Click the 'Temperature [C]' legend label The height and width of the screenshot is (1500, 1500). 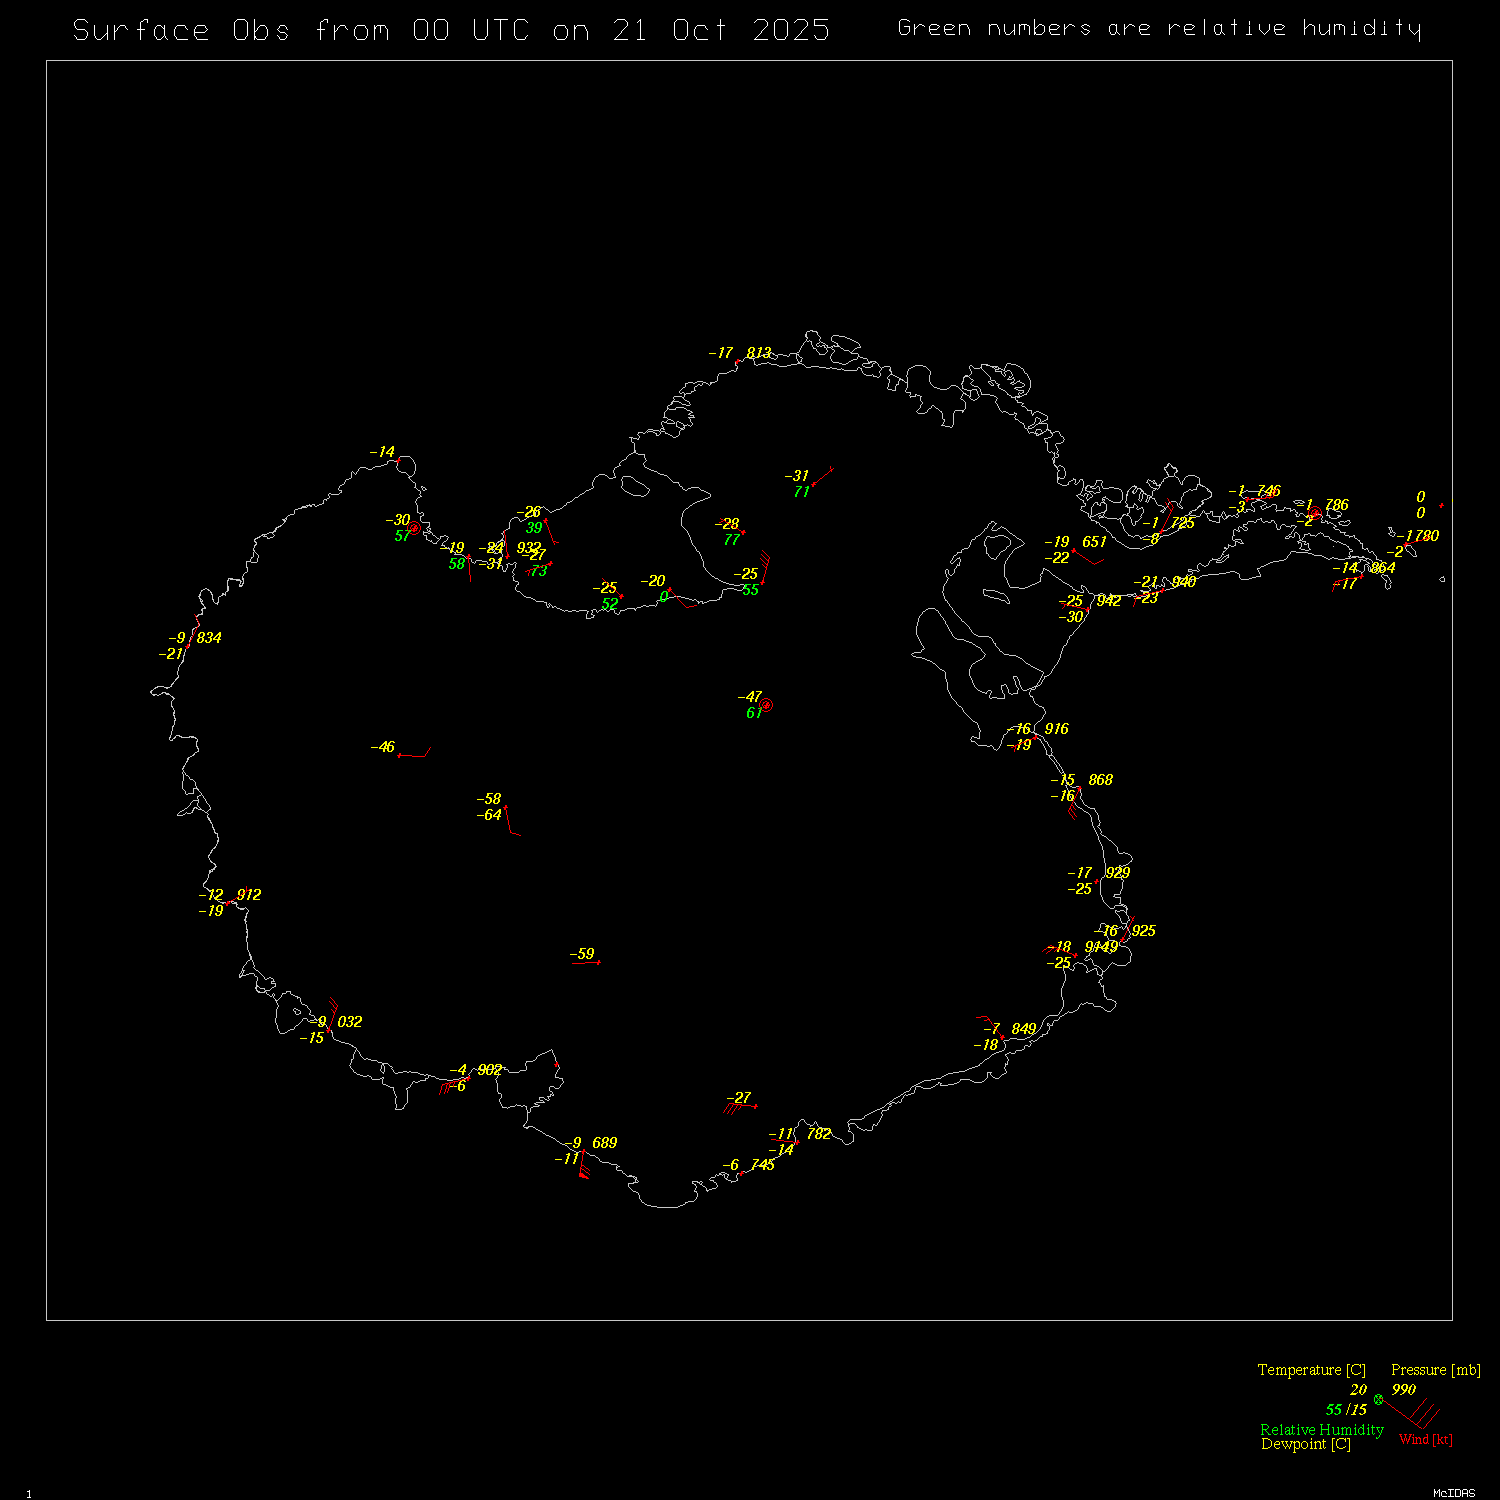[1311, 1370]
